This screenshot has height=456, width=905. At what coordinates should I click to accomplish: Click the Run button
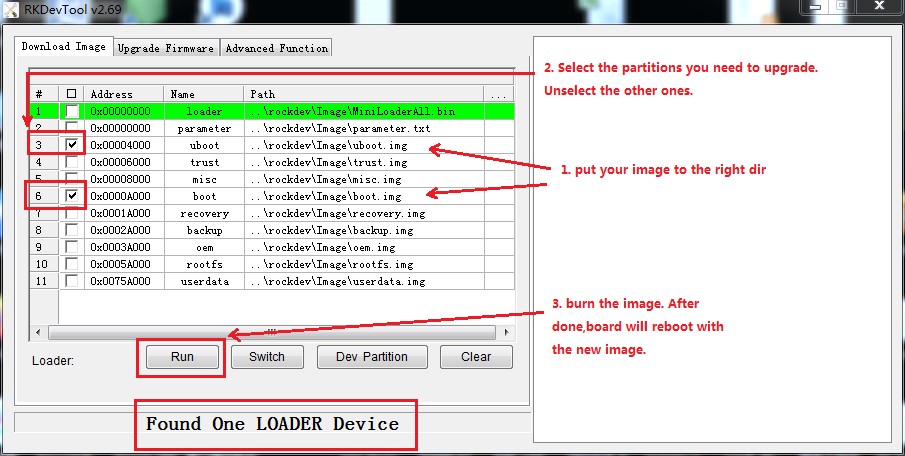182,357
